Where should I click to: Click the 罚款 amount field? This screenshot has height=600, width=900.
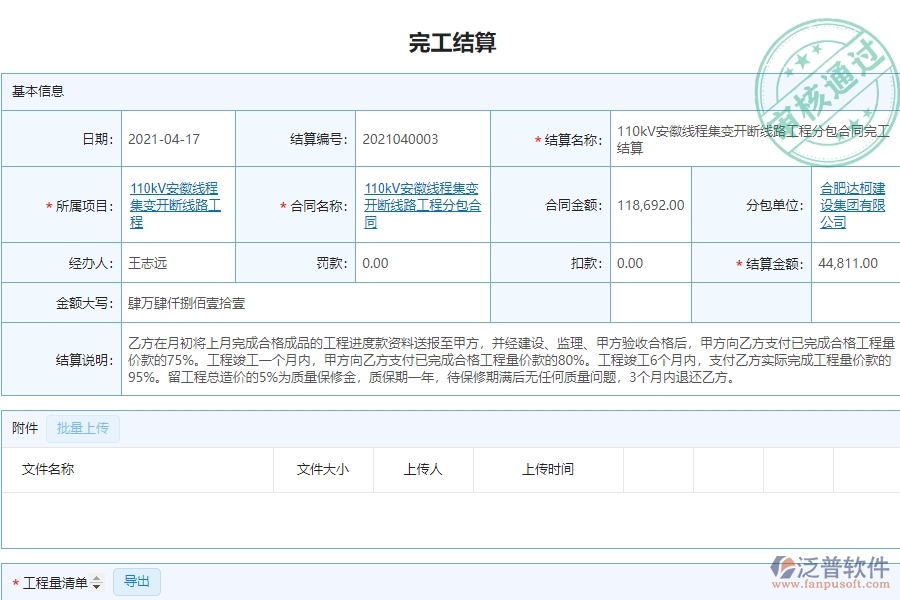[x=376, y=263]
